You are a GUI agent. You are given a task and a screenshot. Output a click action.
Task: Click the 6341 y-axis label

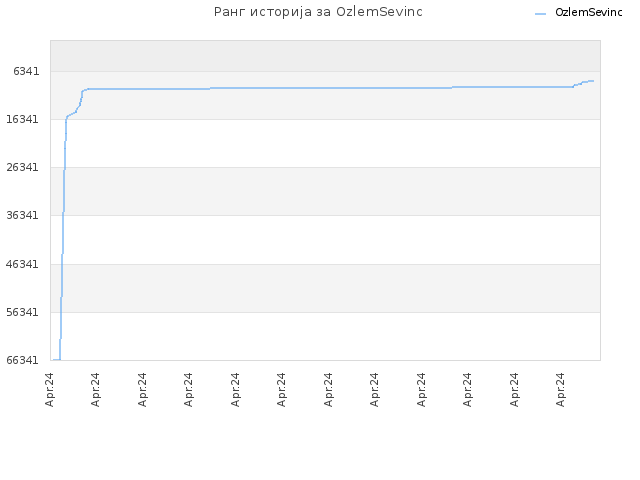(26, 71)
